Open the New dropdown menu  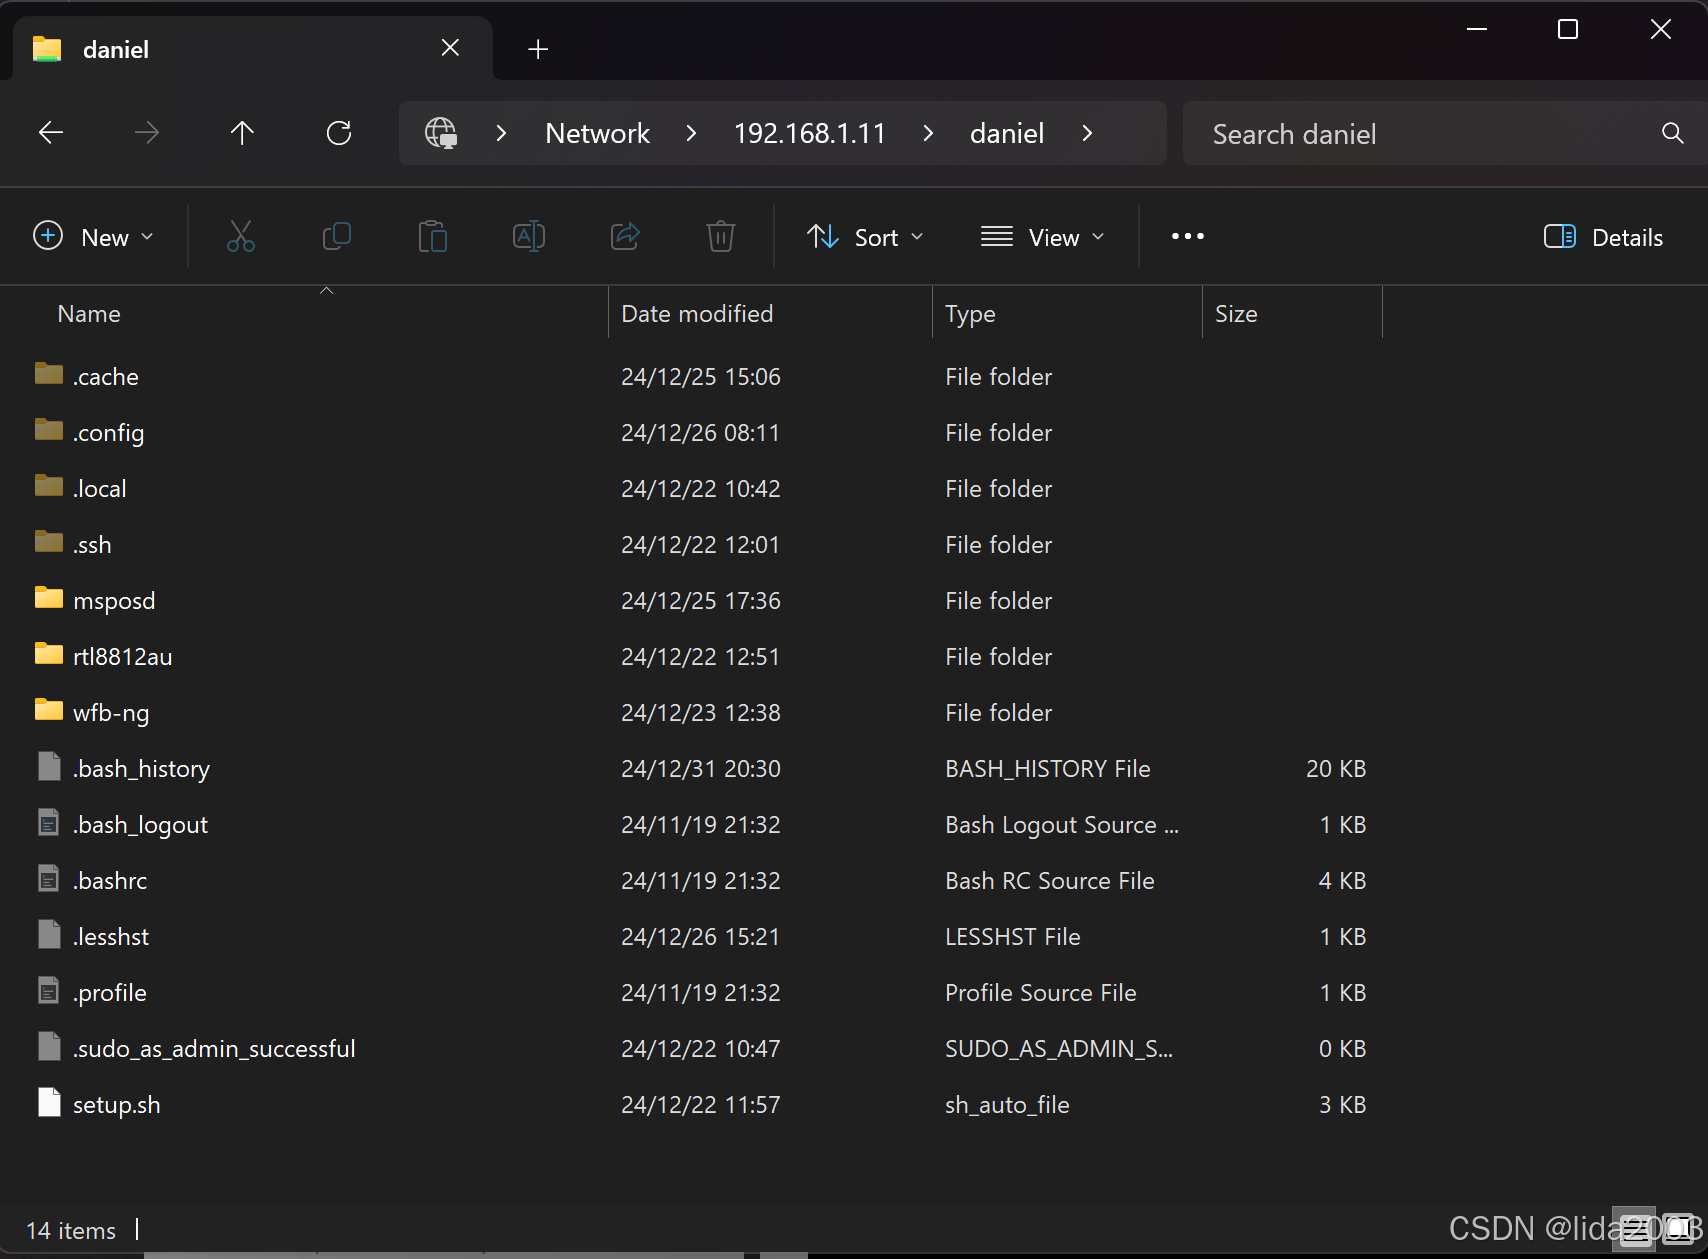click(x=94, y=237)
